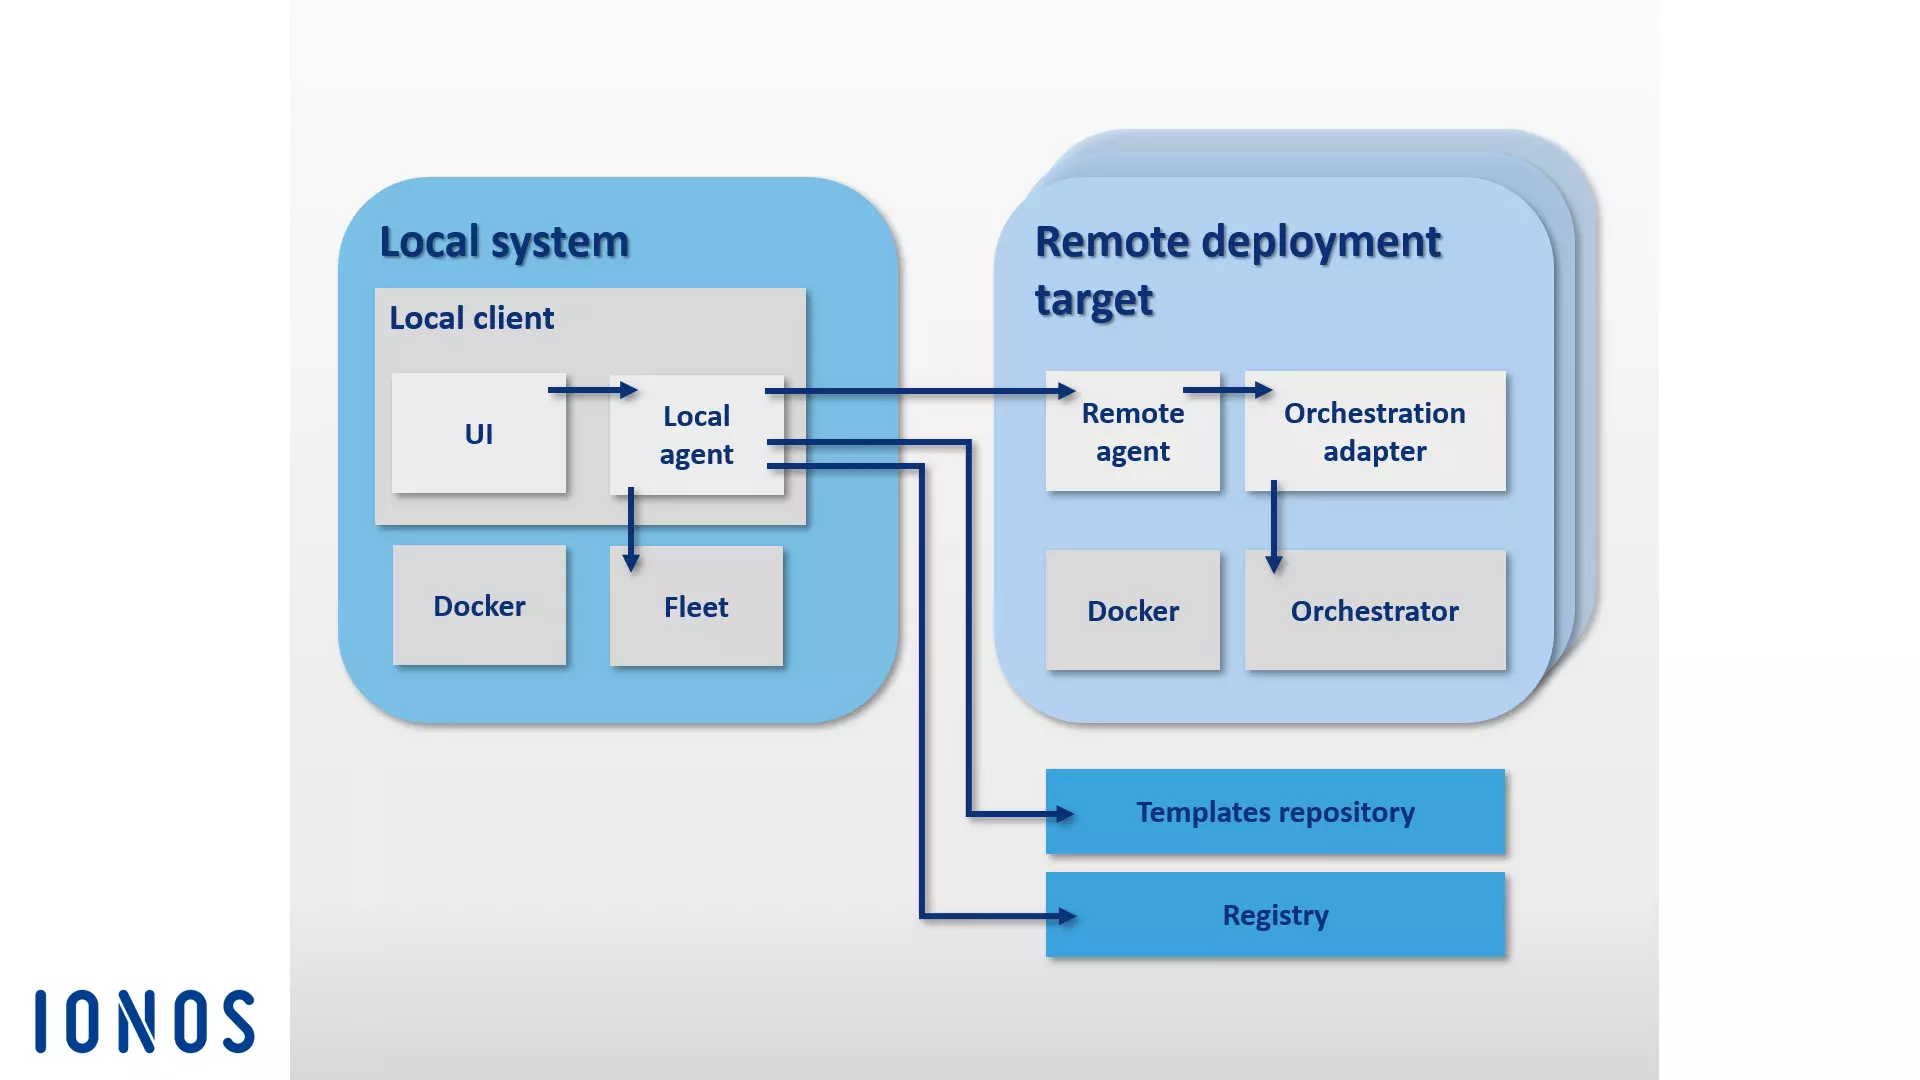Click the Docker component in Remote deployment

1131,611
